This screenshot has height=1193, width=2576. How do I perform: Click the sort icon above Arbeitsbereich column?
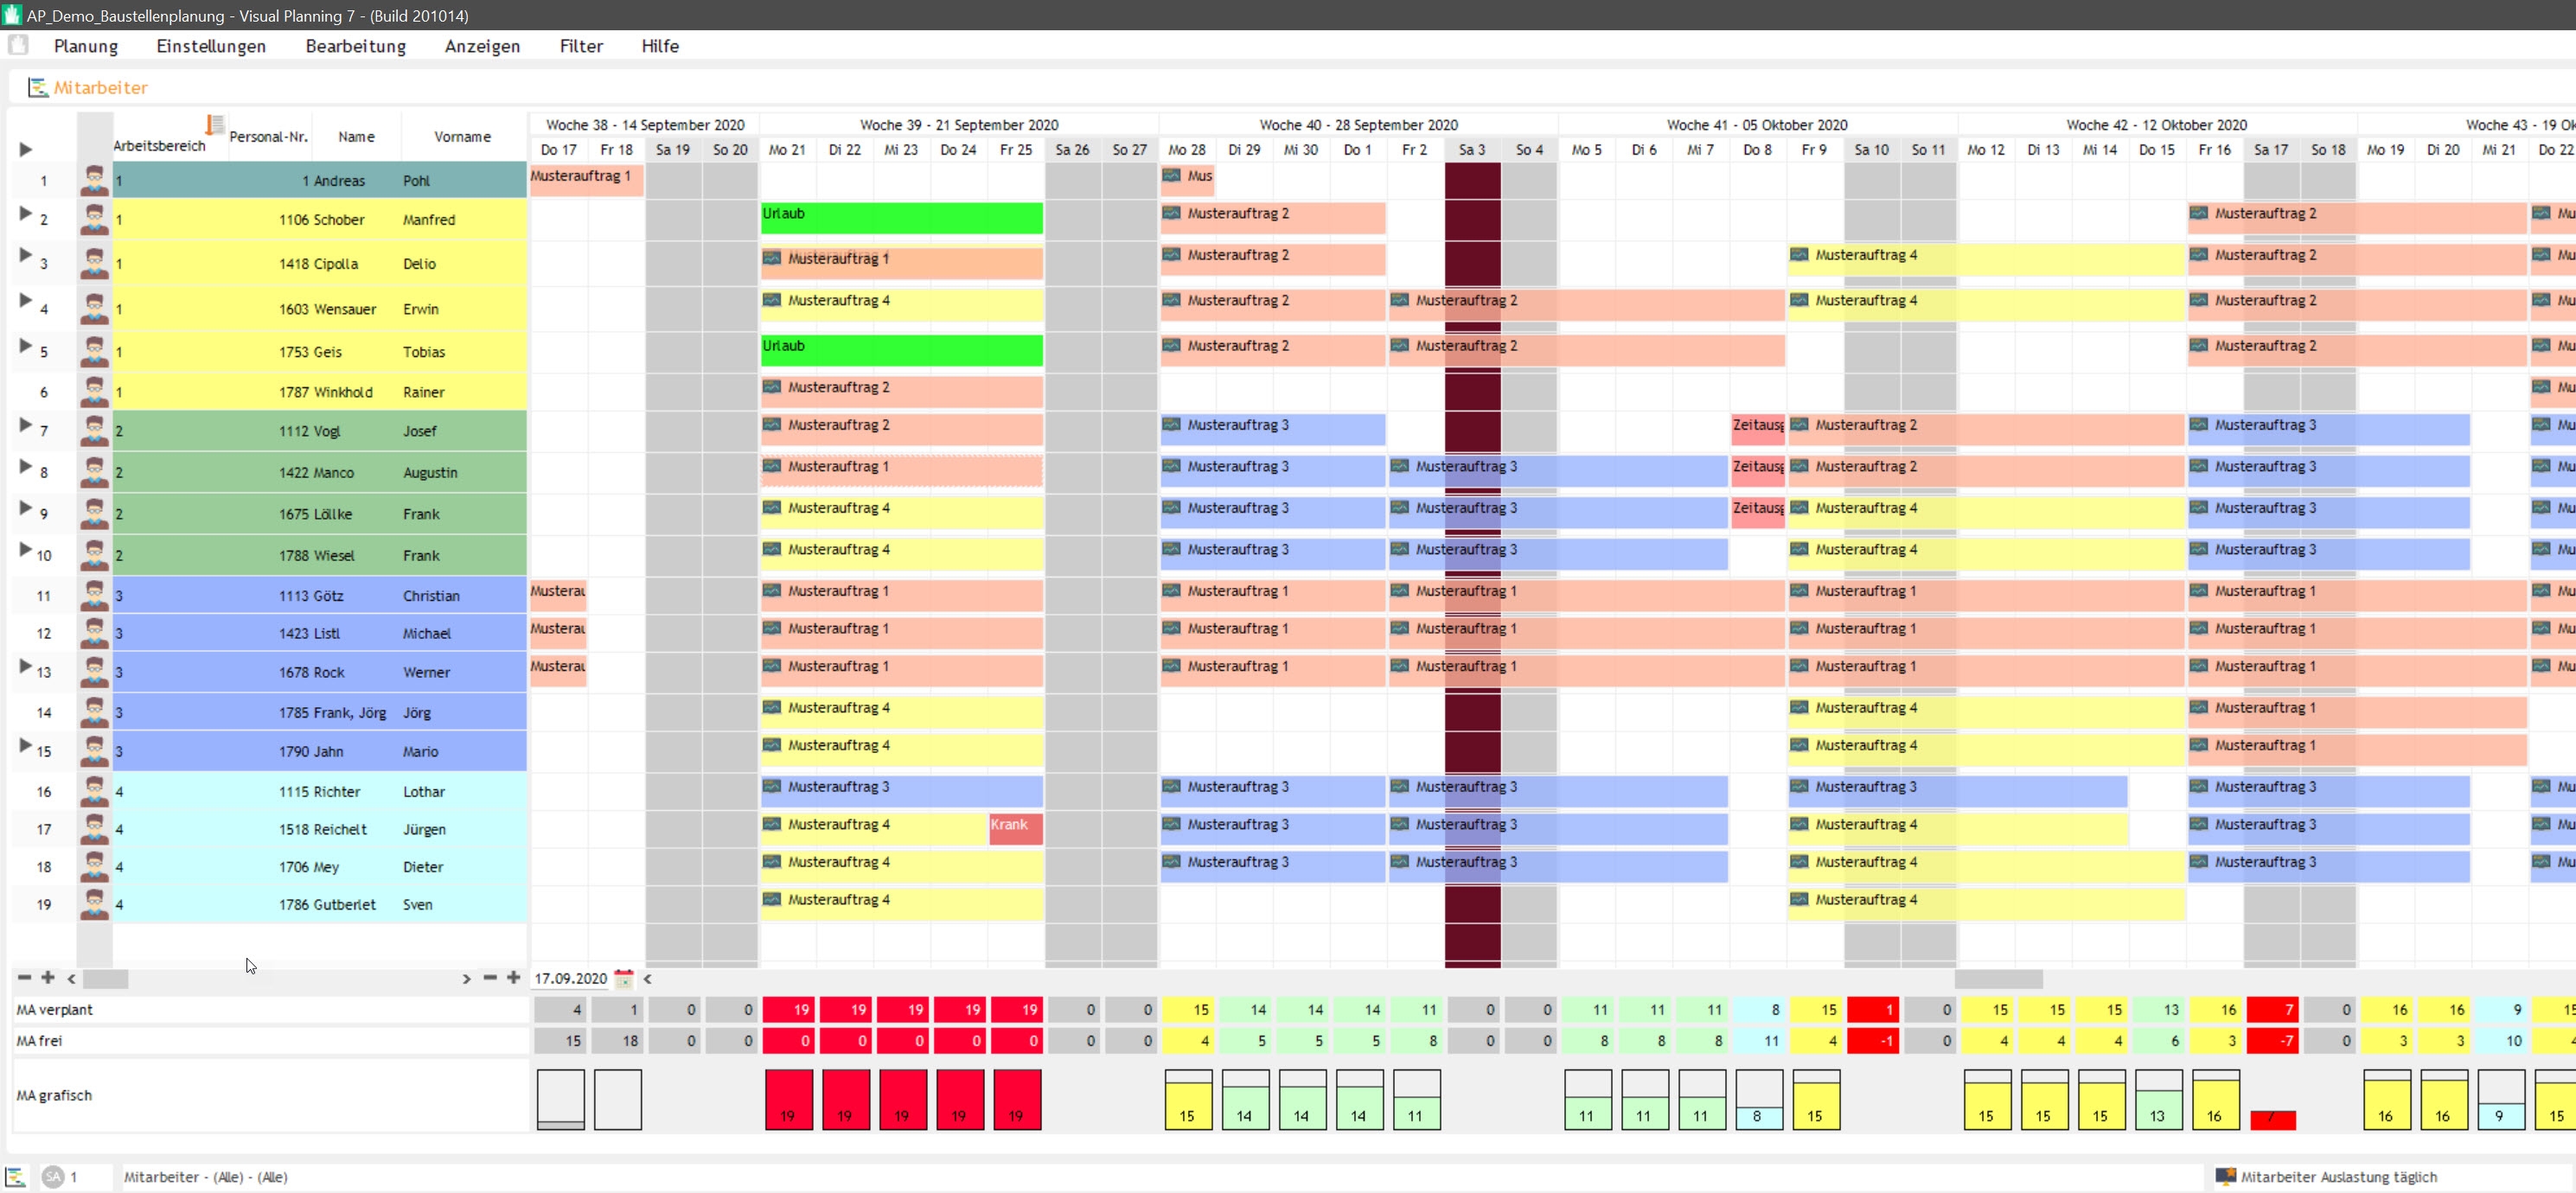(x=214, y=124)
